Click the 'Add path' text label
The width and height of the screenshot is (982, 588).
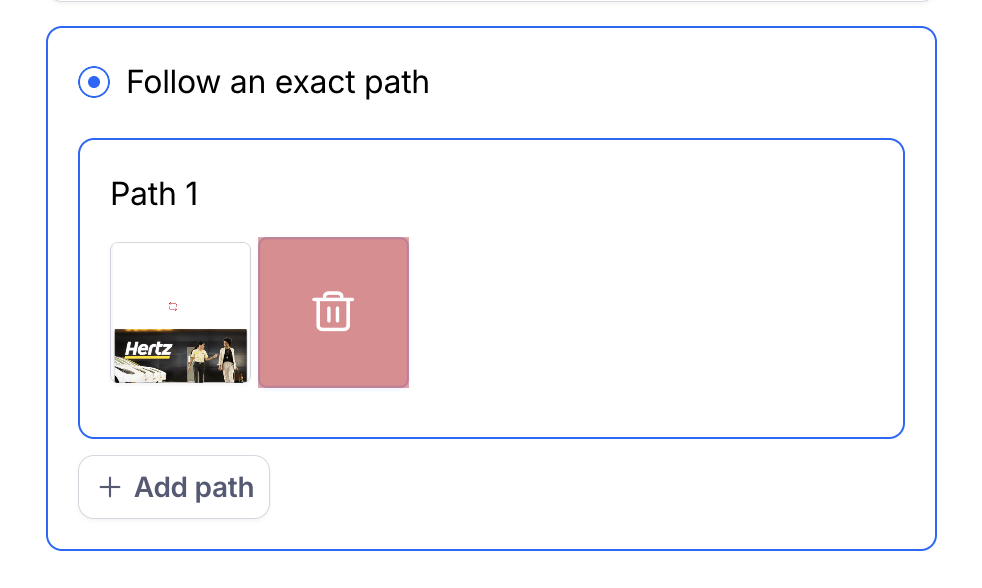click(x=194, y=488)
